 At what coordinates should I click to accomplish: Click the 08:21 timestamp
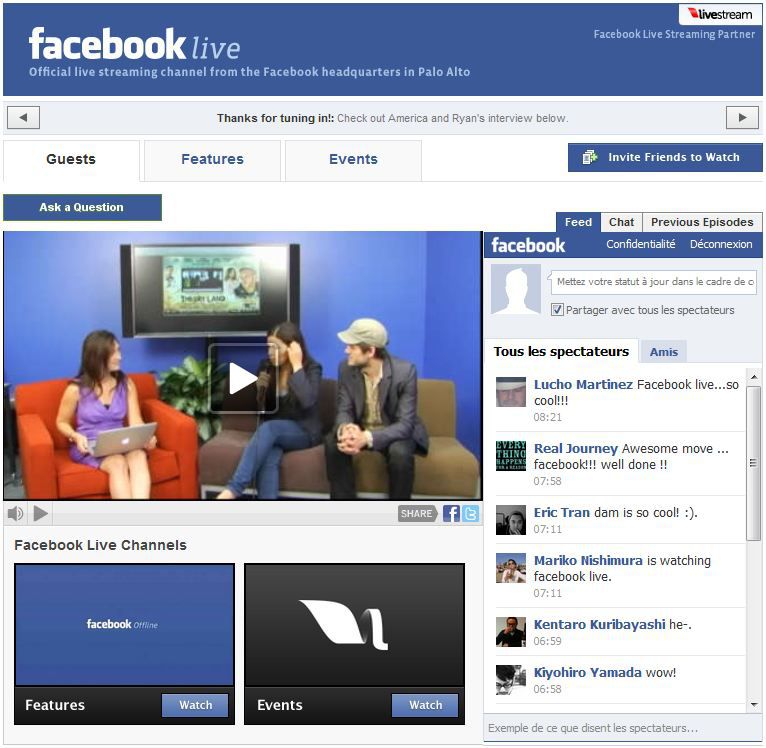tap(548, 417)
